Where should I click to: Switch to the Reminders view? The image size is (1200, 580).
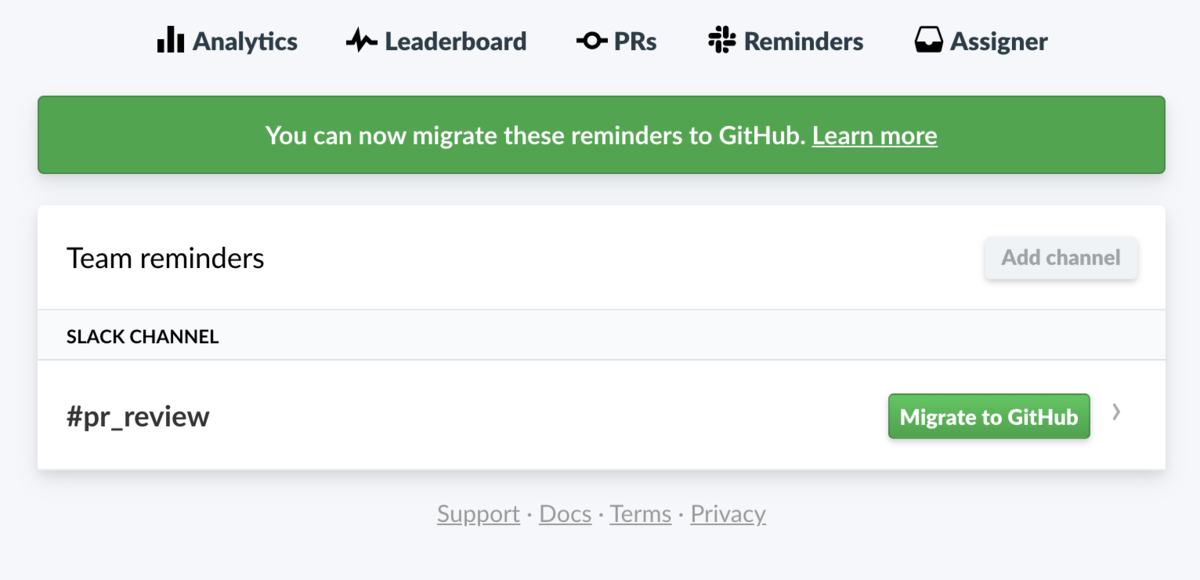(800, 41)
